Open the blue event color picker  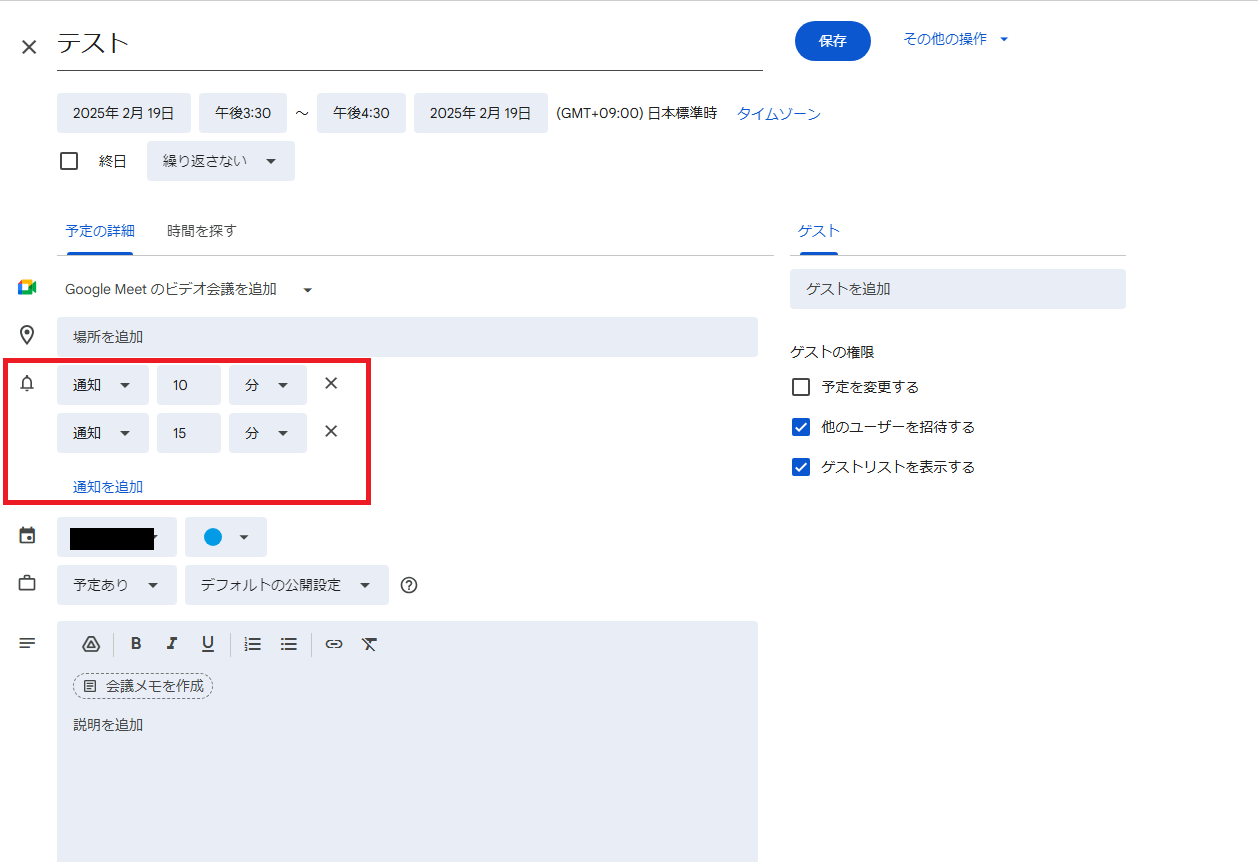click(x=226, y=537)
